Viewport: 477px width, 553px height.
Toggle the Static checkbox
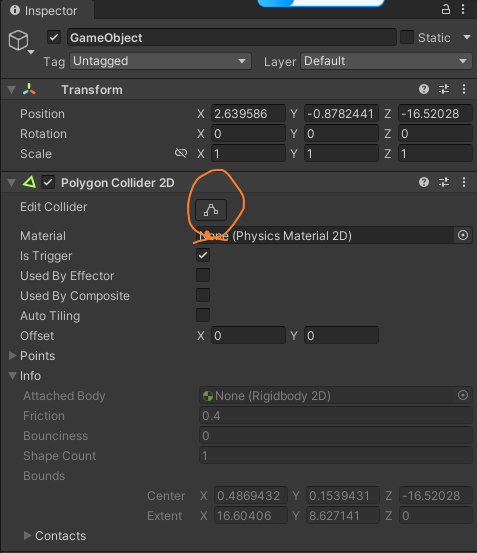click(x=407, y=37)
